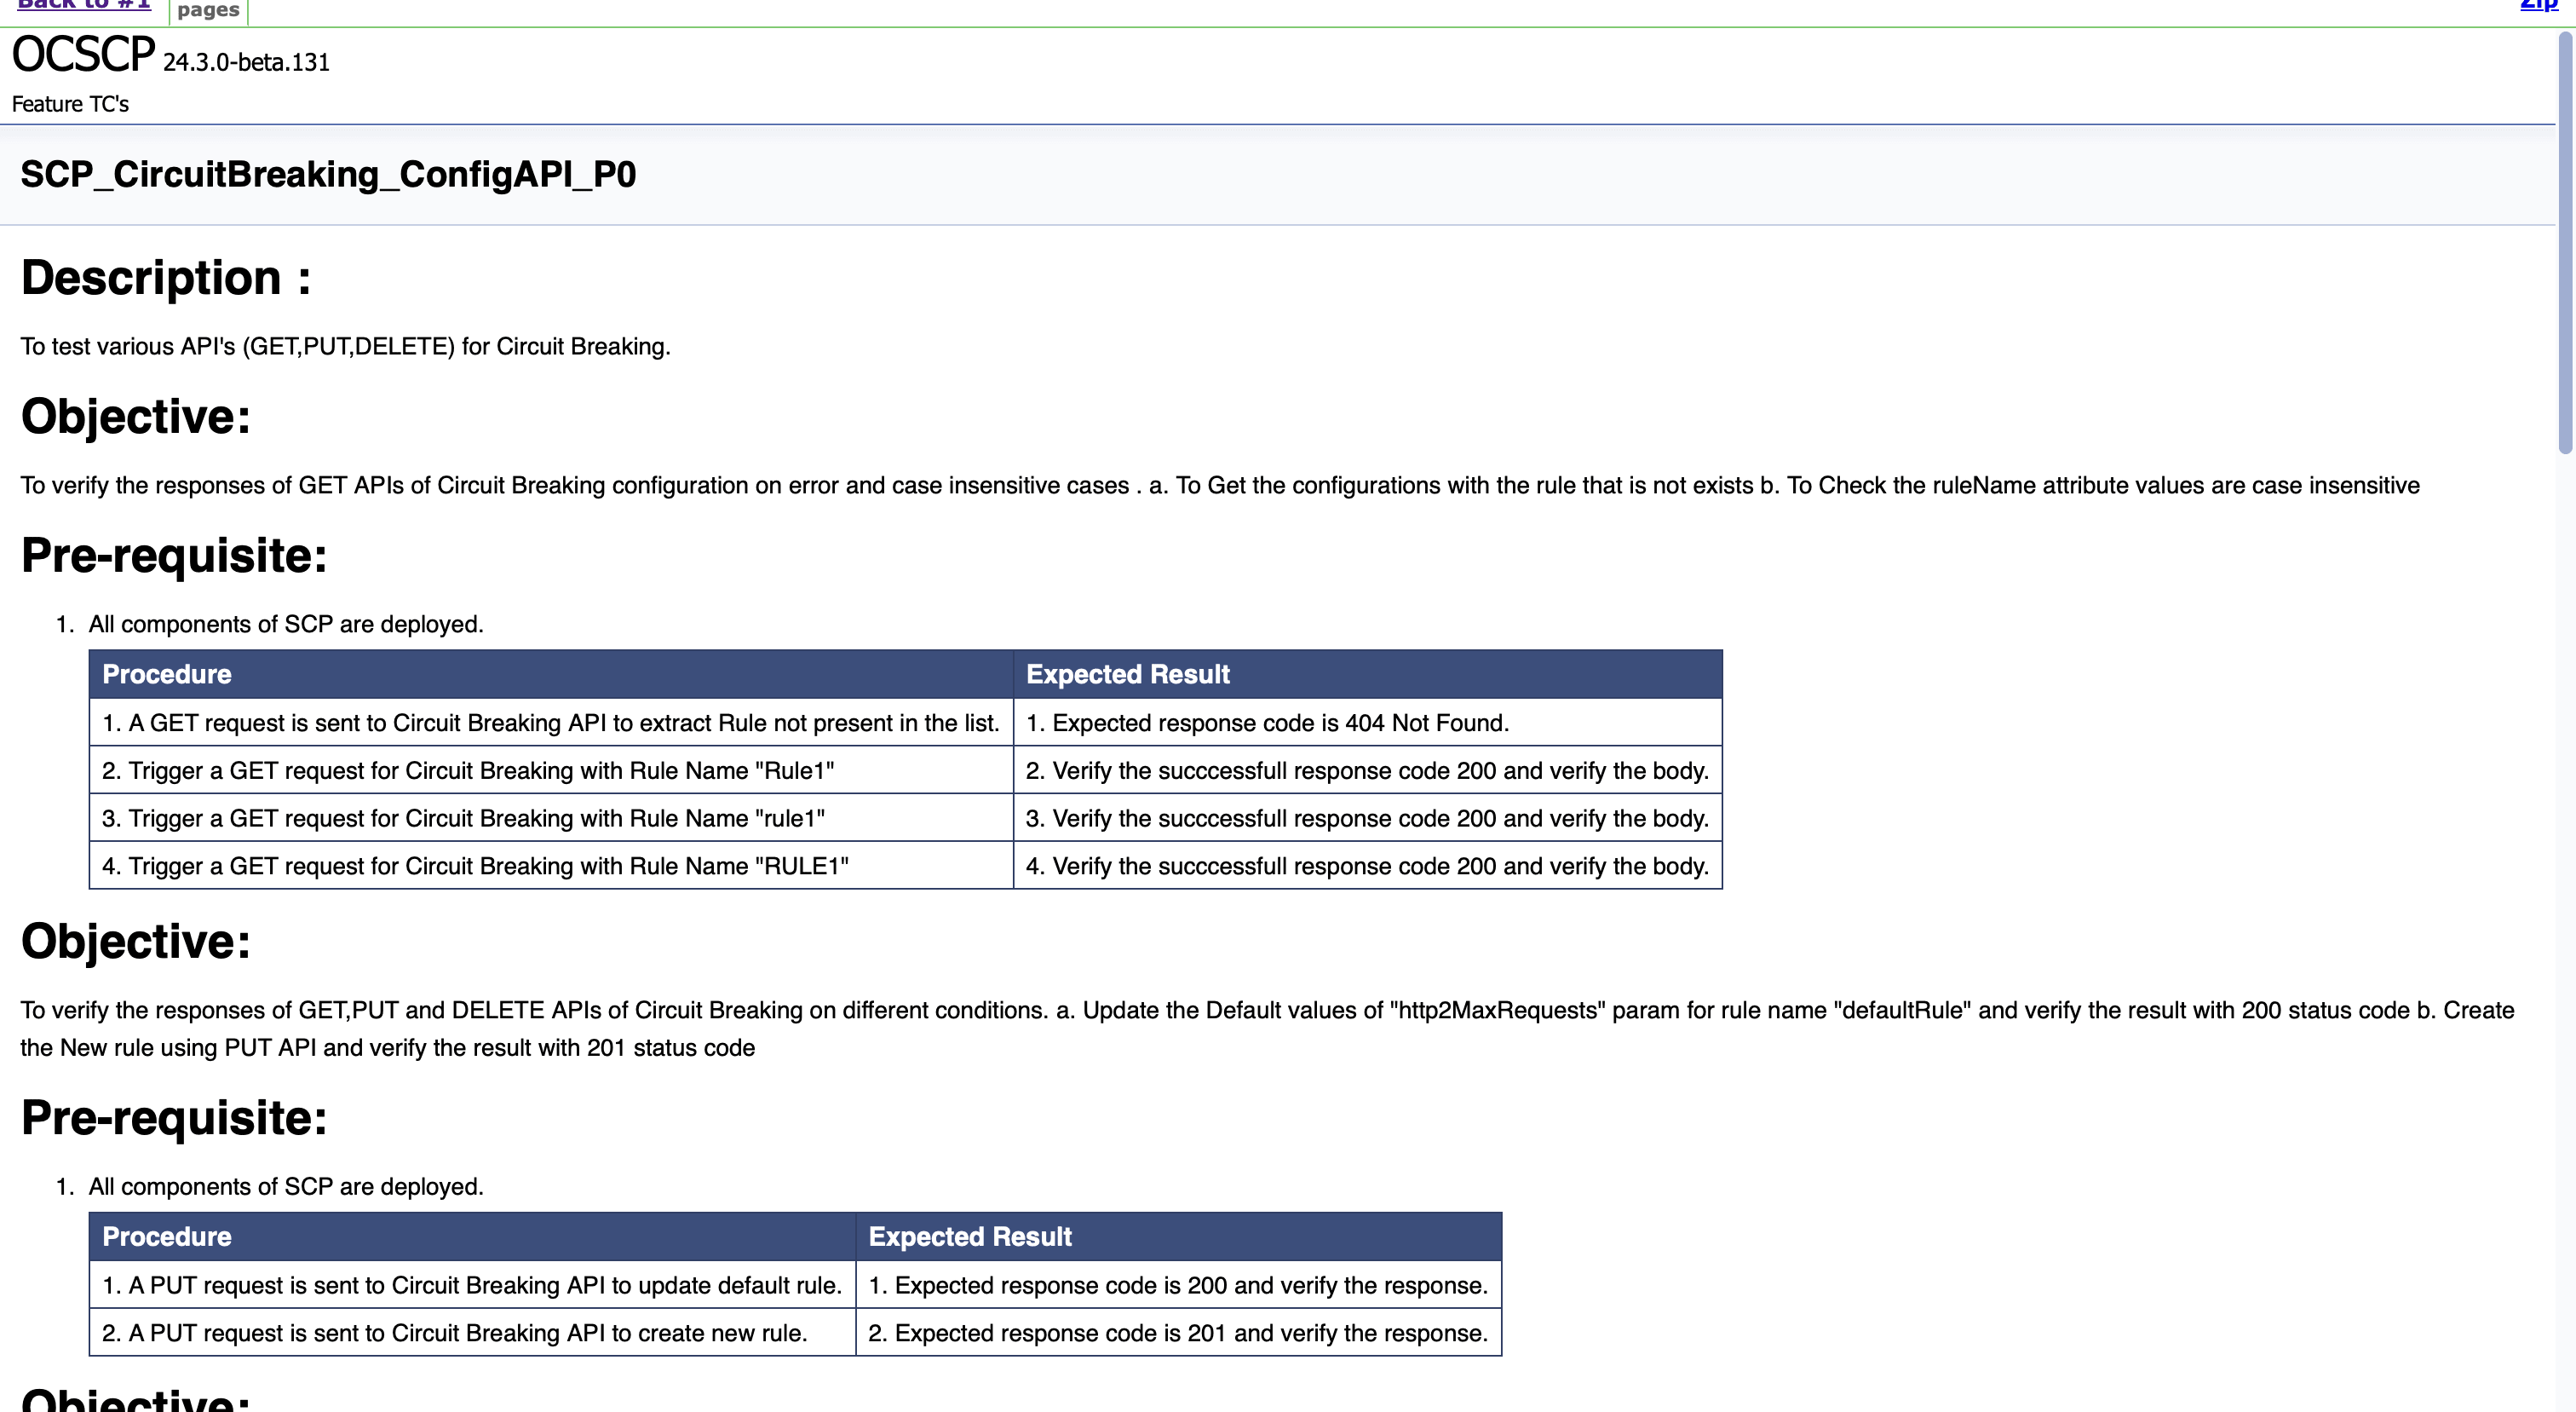Click the OCSCP project title
Image resolution: width=2576 pixels, height=1412 pixels.
(x=84, y=55)
